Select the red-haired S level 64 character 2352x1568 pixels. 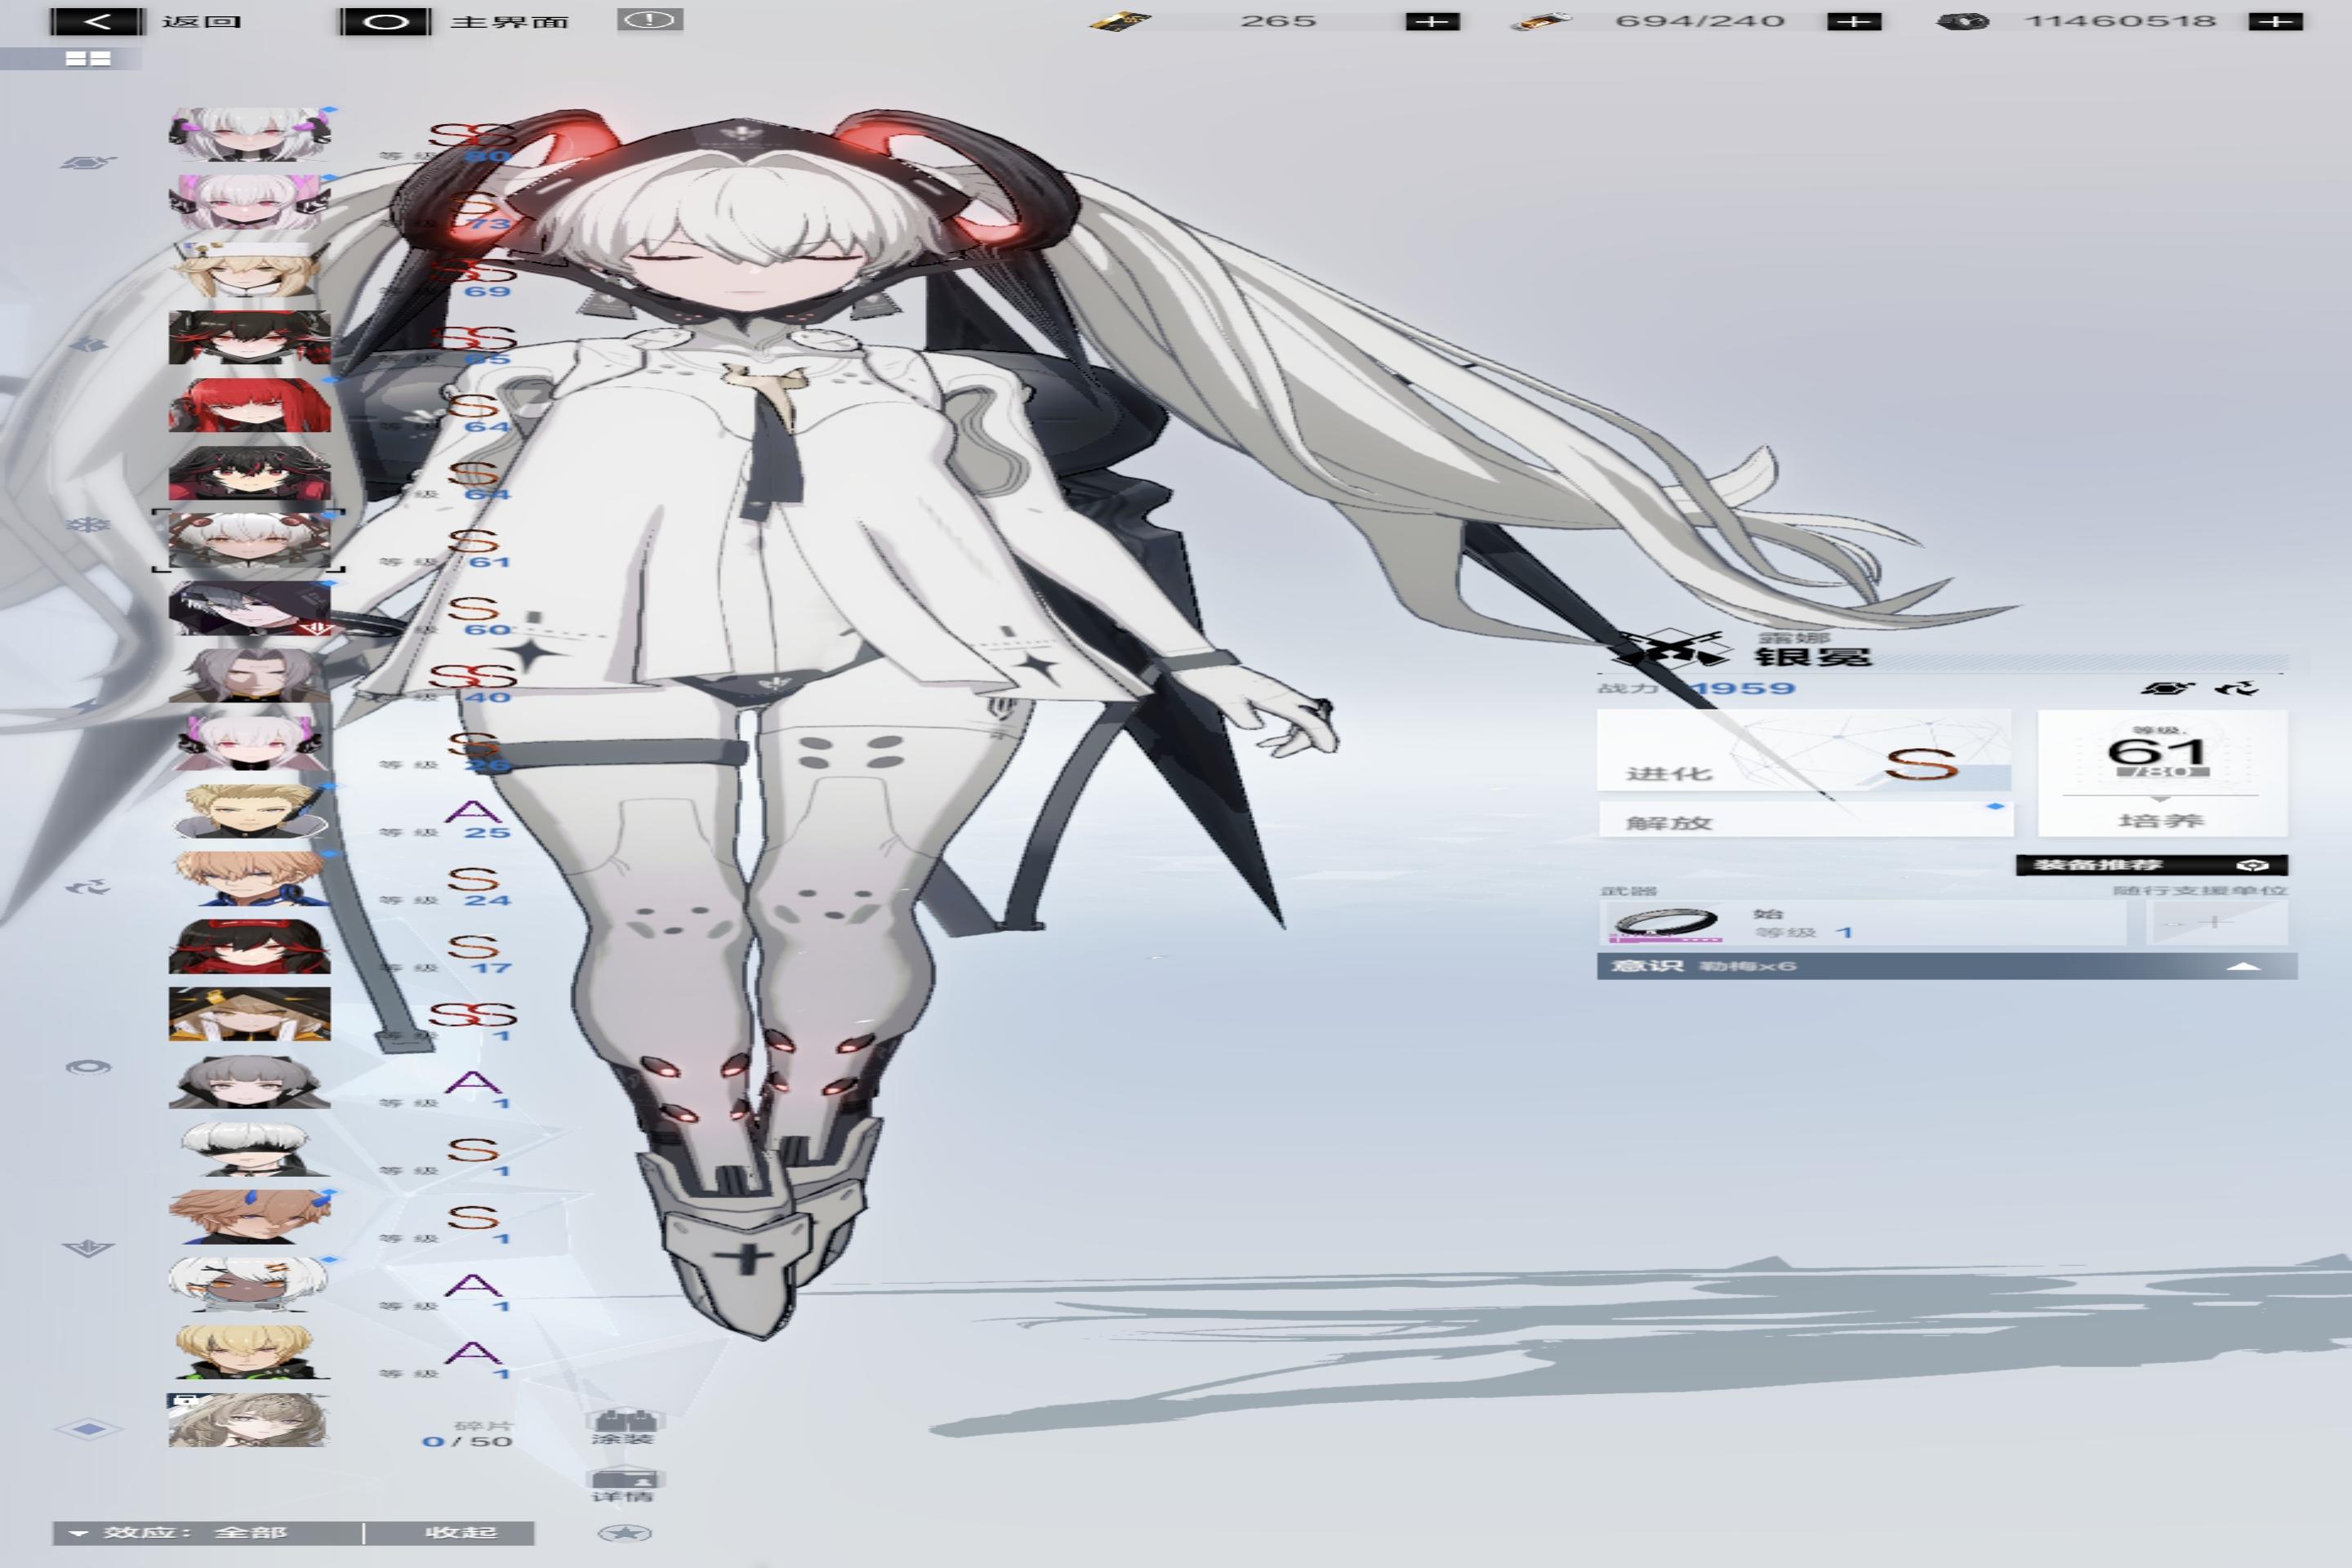(x=249, y=405)
